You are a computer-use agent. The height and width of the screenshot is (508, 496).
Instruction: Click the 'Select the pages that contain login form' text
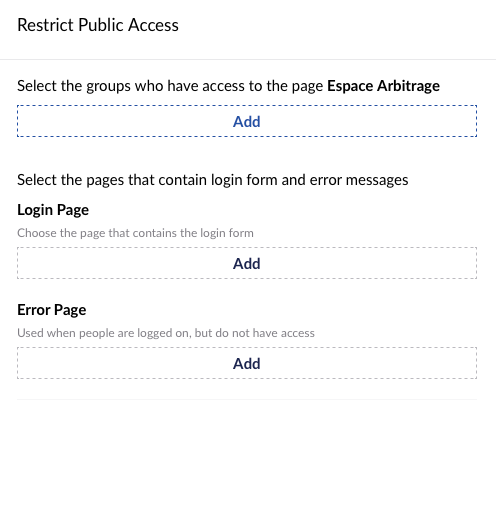tap(213, 180)
